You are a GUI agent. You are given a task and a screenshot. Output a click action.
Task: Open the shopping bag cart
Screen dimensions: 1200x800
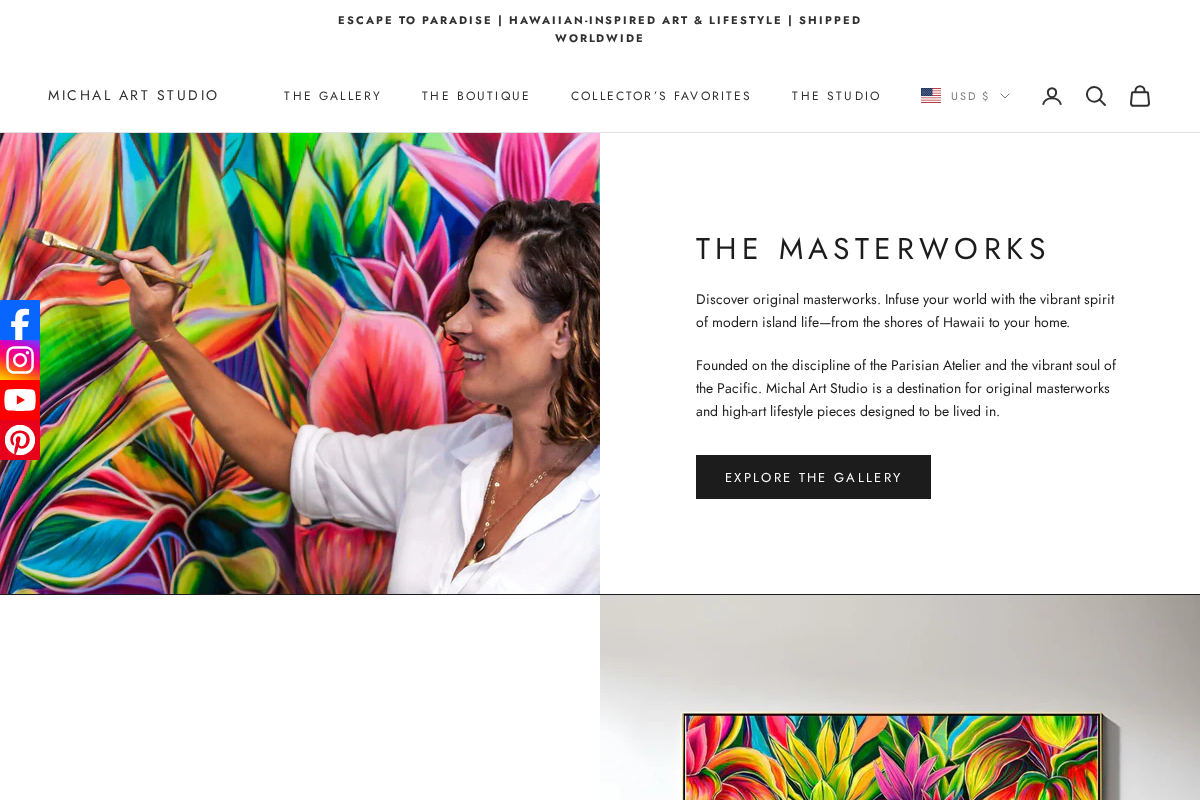coord(1140,96)
